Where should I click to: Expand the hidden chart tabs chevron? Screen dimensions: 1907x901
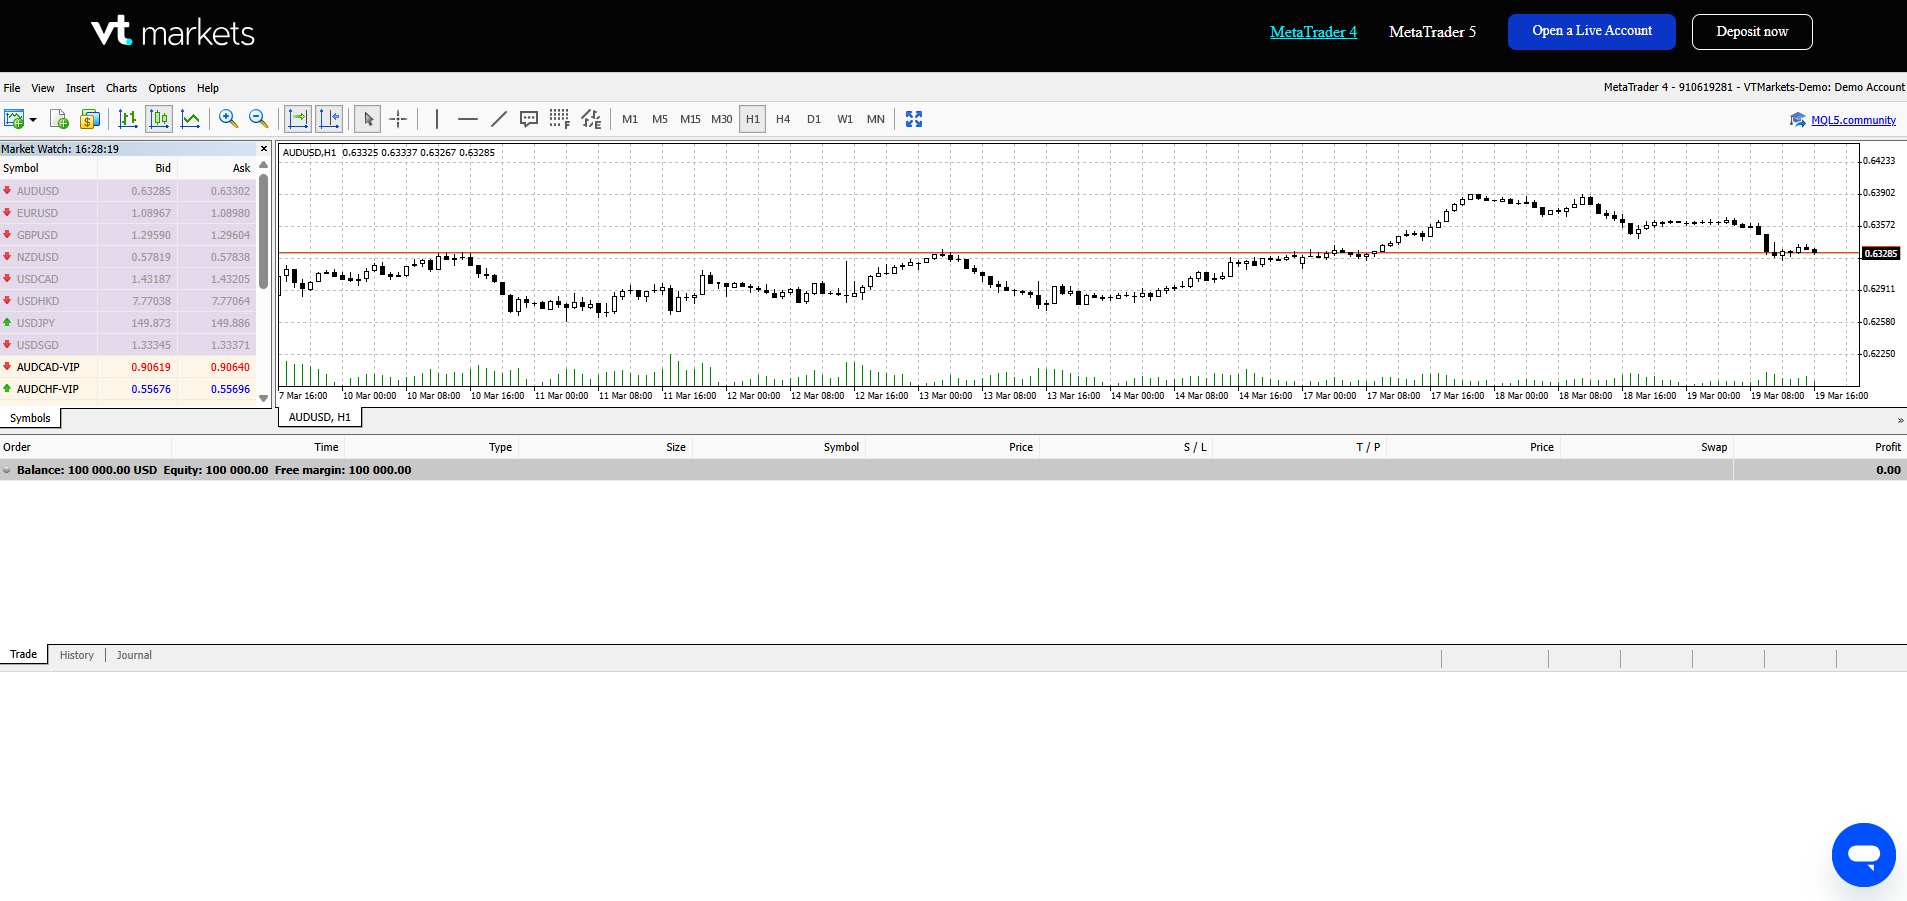coord(1900,420)
